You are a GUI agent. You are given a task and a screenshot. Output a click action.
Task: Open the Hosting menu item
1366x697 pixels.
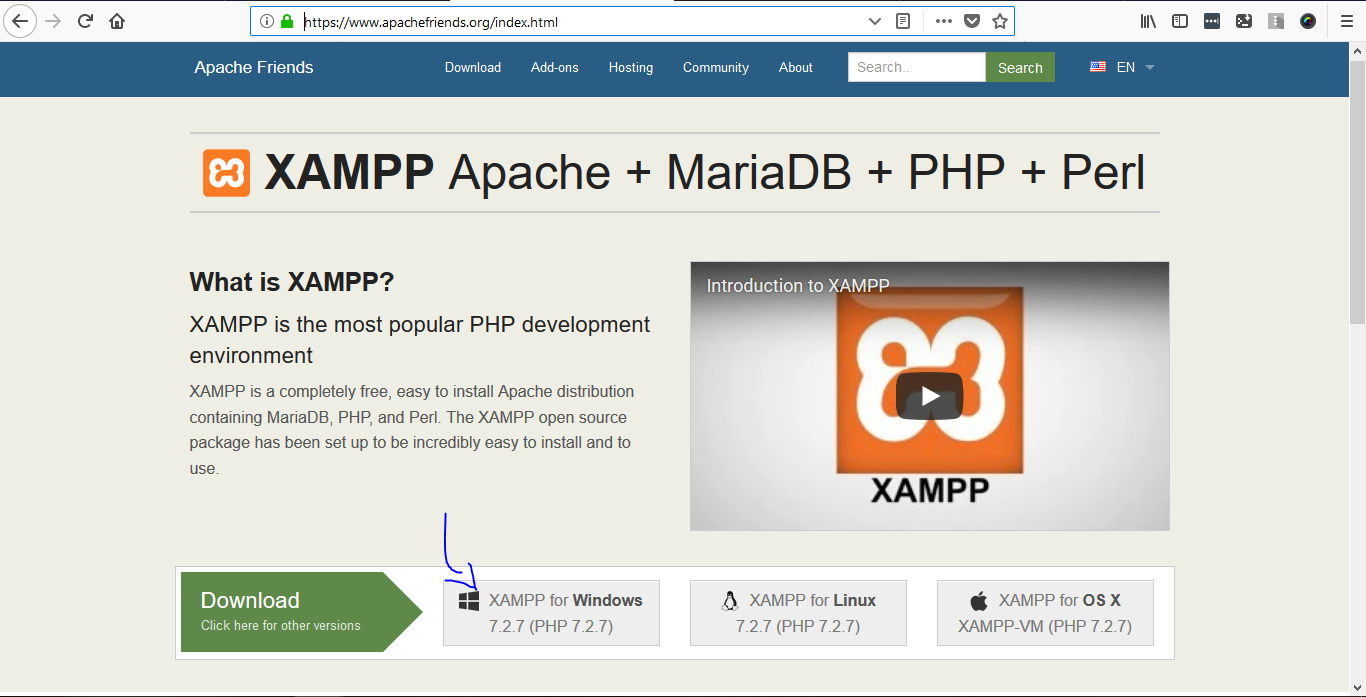click(x=631, y=67)
